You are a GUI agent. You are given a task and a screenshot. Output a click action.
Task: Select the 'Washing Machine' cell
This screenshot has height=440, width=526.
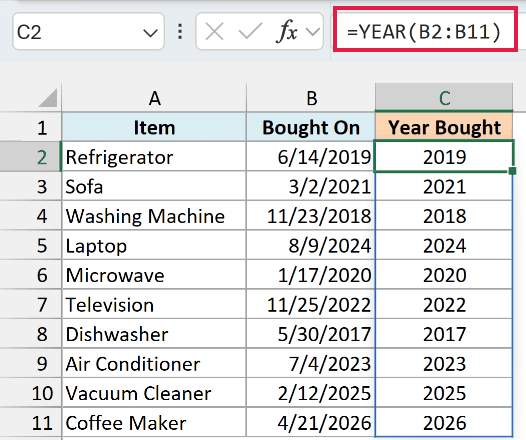tap(154, 216)
